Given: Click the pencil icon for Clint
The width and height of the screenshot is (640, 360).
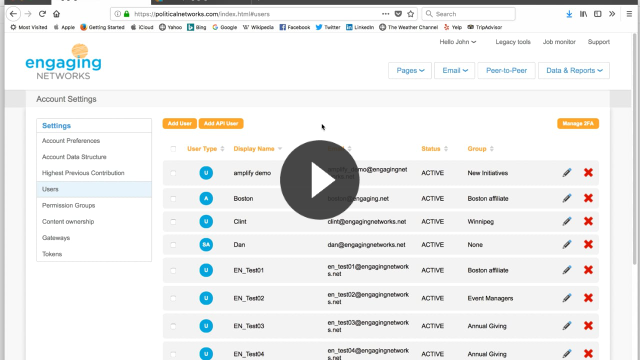Looking at the screenshot, I should click(567, 221).
